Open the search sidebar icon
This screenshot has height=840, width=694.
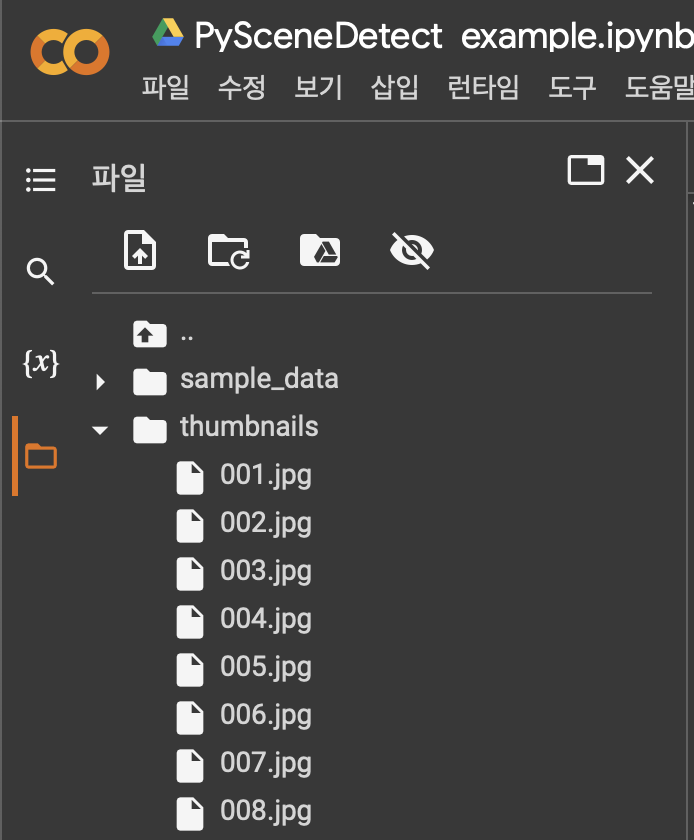click(41, 271)
